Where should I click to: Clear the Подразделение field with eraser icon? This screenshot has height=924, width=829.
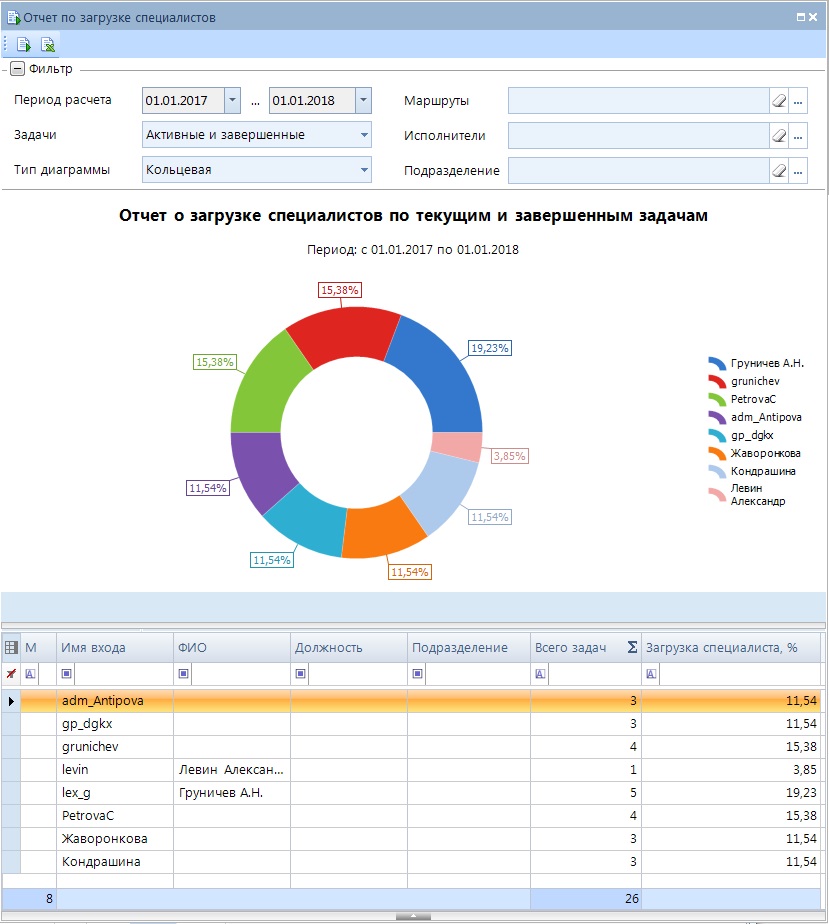coord(780,171)
